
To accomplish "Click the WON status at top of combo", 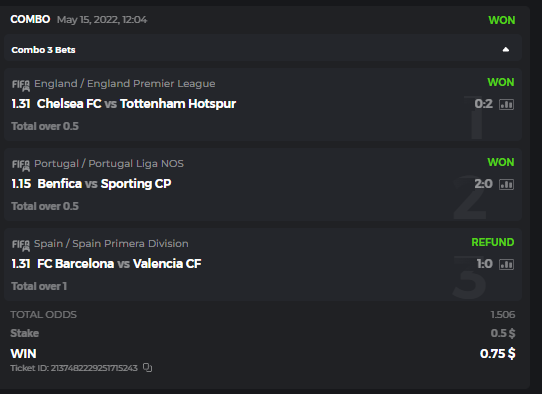I will (x=502, y=20).
